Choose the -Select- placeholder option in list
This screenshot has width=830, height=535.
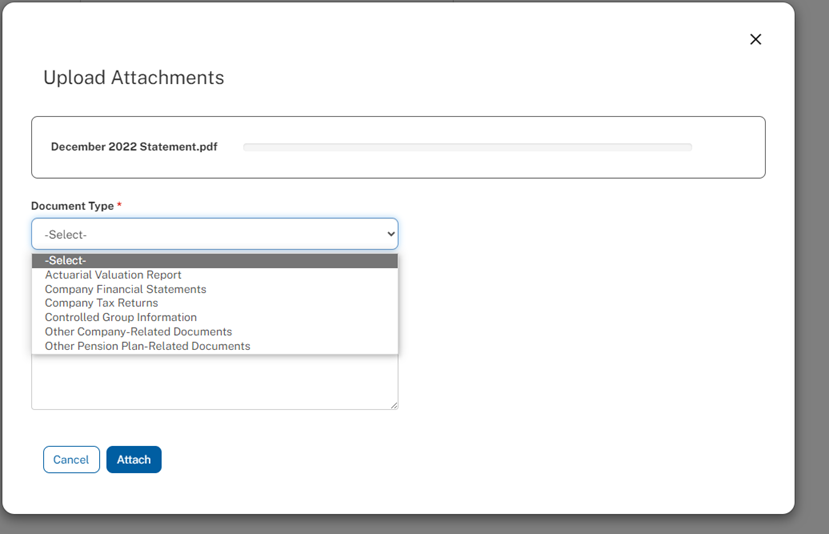pyautogui.click(x=214, y=260)
